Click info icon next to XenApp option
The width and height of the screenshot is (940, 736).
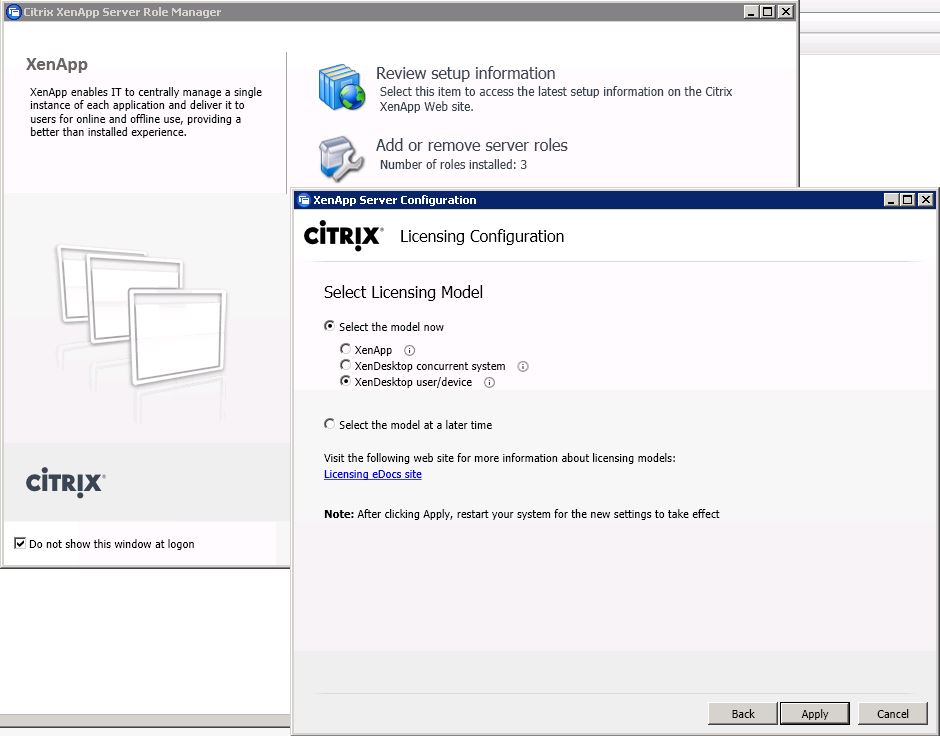tap(409, 350)
